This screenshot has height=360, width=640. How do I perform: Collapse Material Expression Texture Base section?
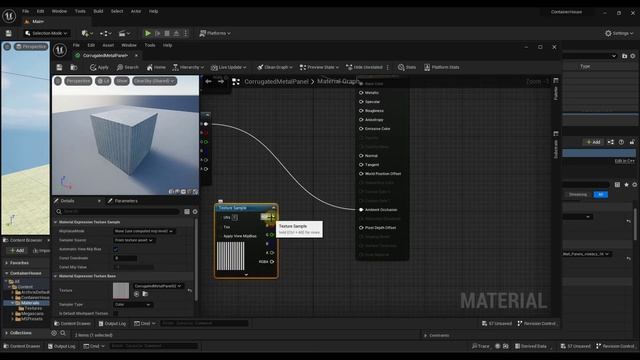tap(56, 276)
